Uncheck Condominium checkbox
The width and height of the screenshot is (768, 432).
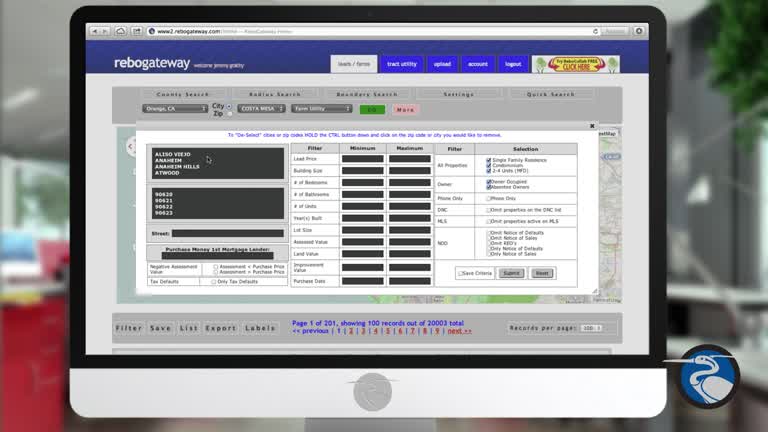point(488,166)
